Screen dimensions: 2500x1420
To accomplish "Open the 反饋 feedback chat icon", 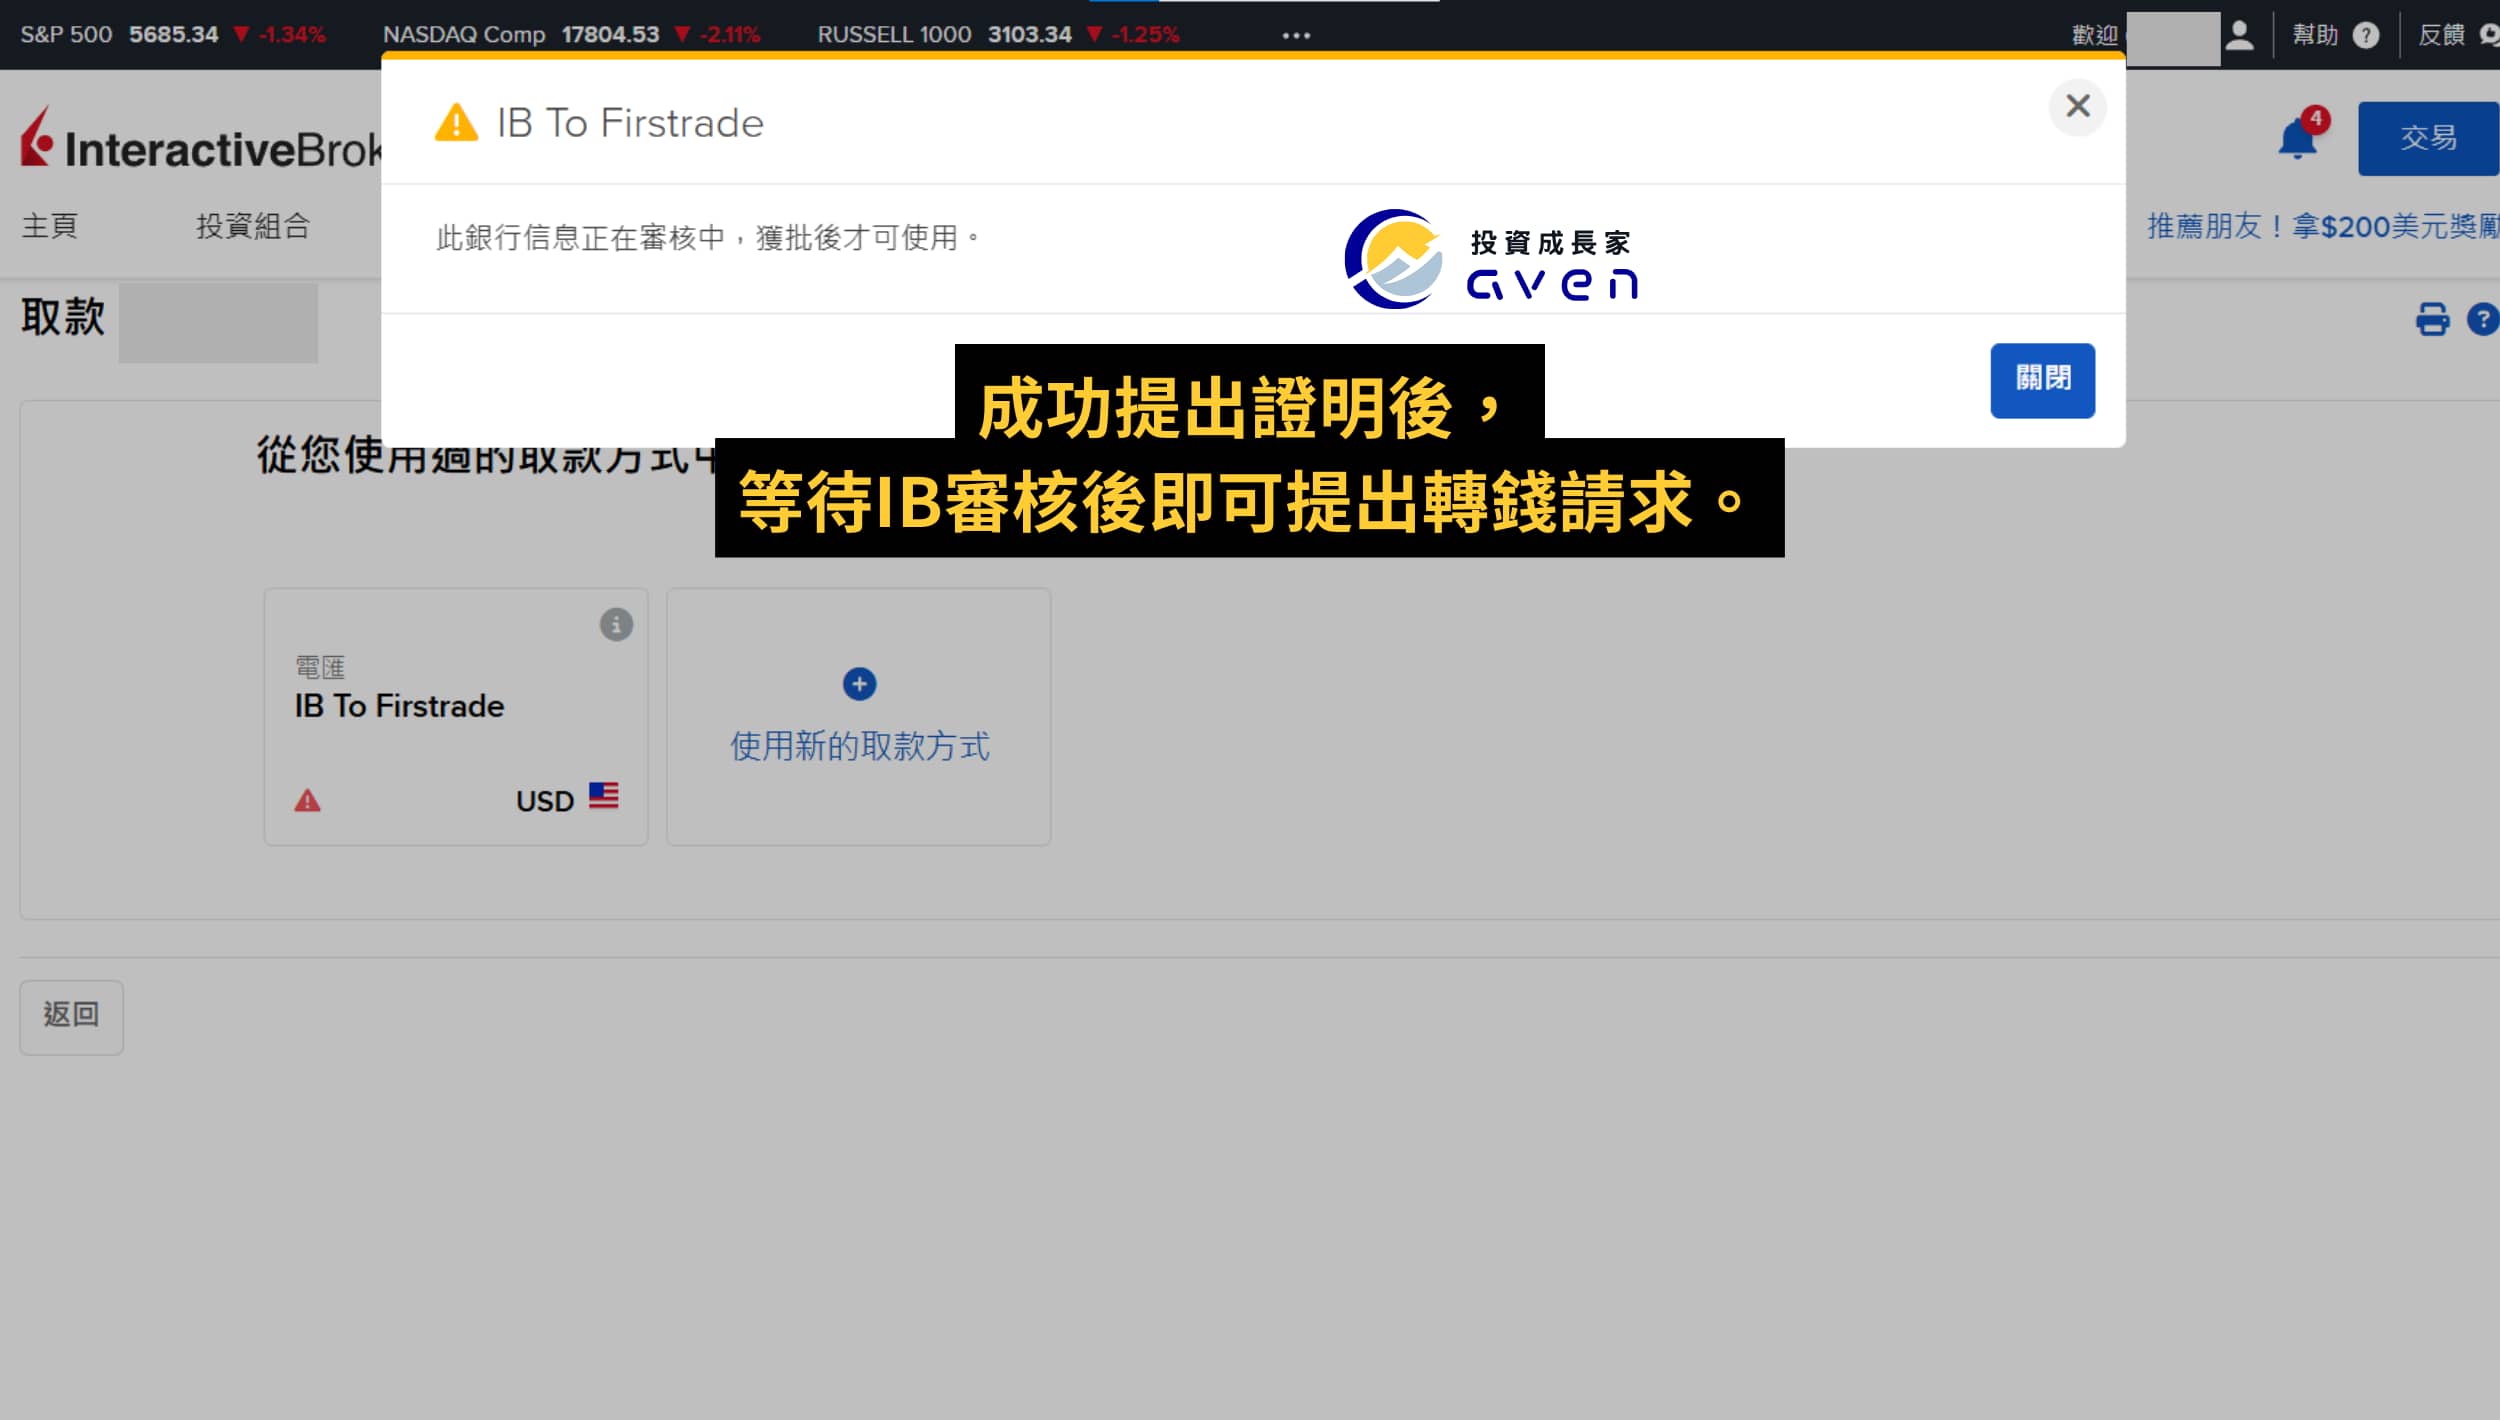I will click(x=2491, y=35).
